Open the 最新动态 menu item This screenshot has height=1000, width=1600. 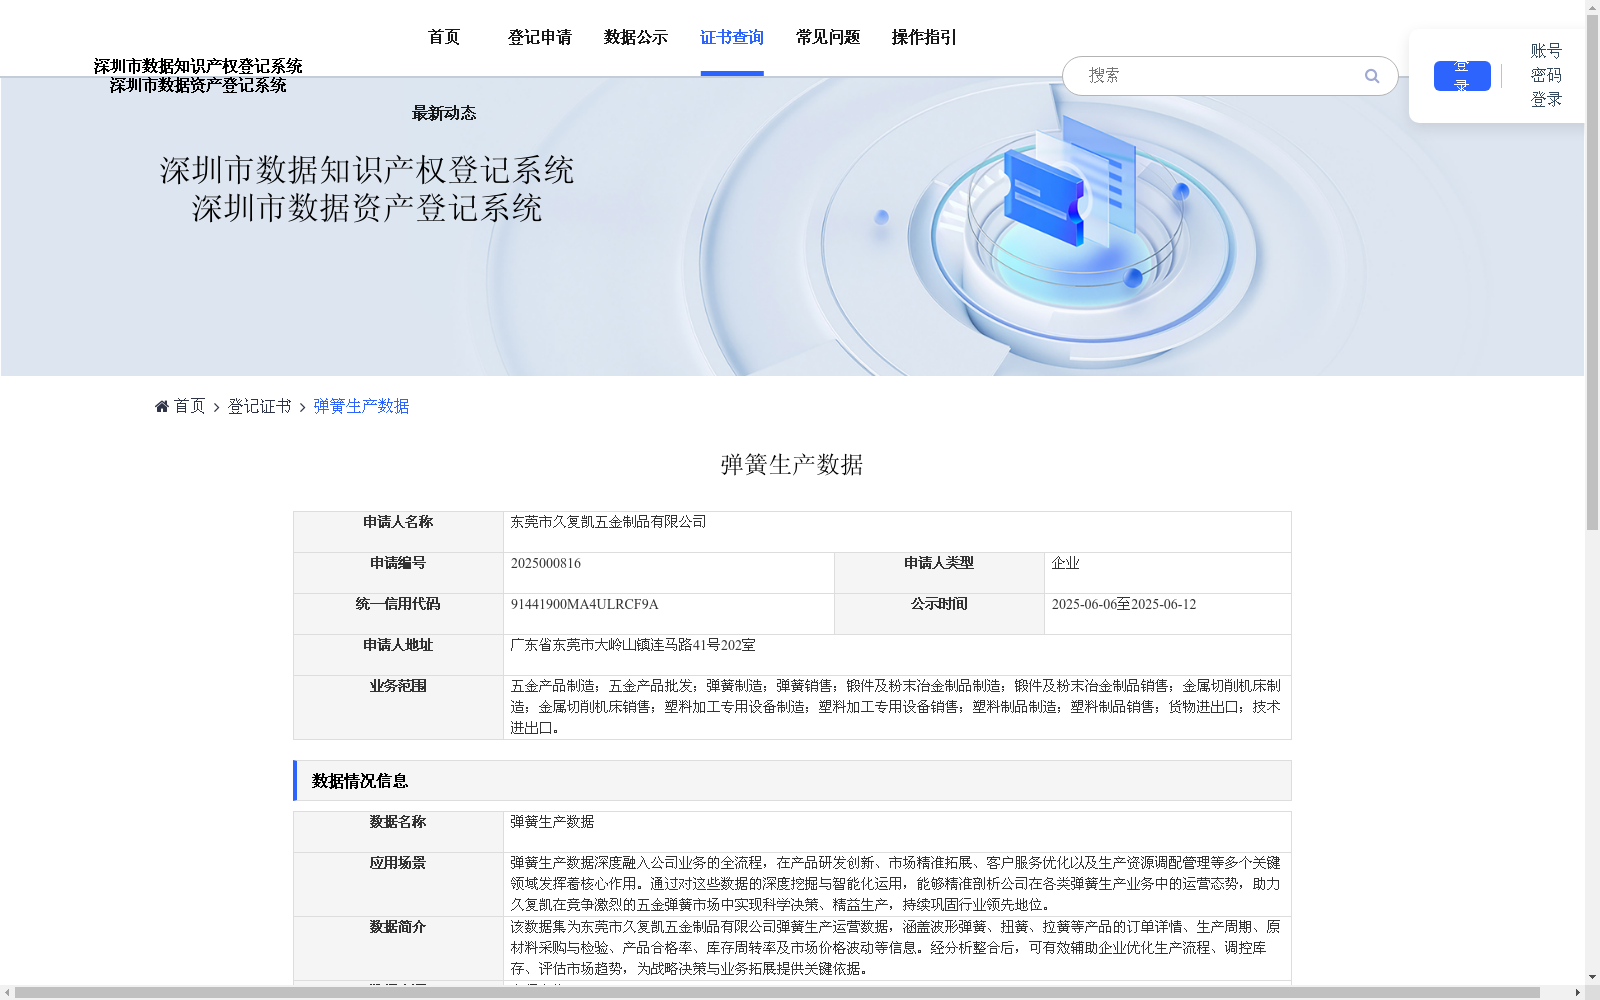point(444,113)
